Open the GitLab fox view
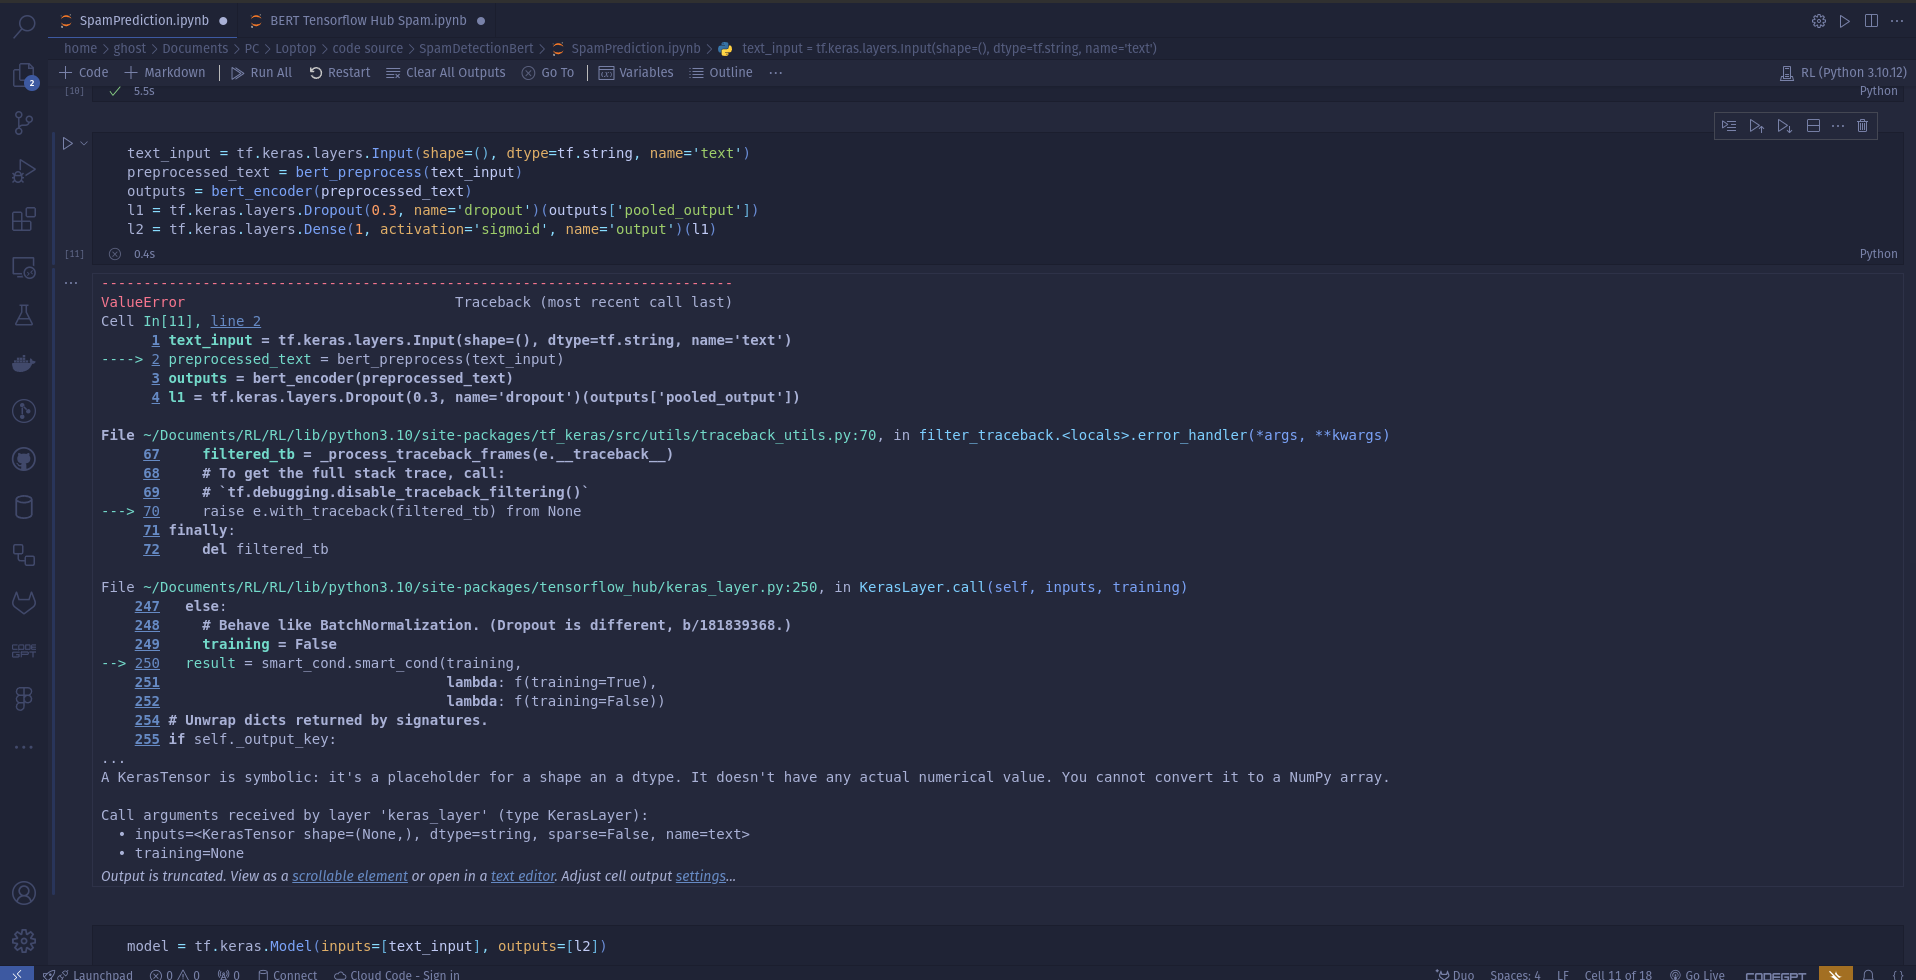 click(x=24, y=602)
